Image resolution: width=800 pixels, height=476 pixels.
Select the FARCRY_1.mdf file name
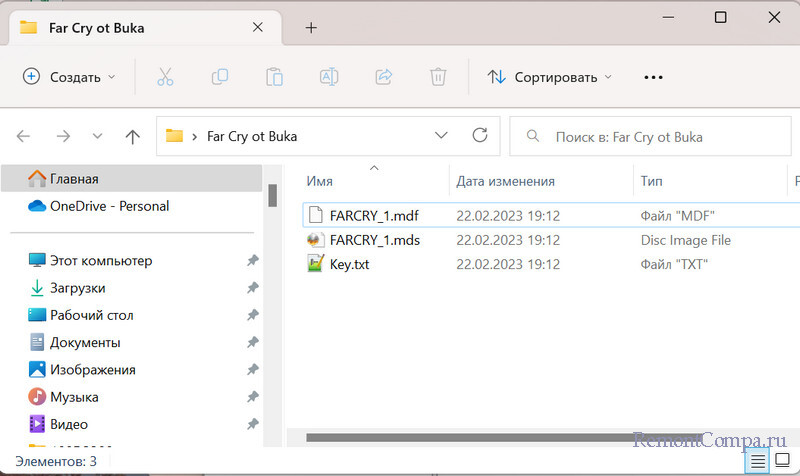pyautogui.click(x=374, y=216)
